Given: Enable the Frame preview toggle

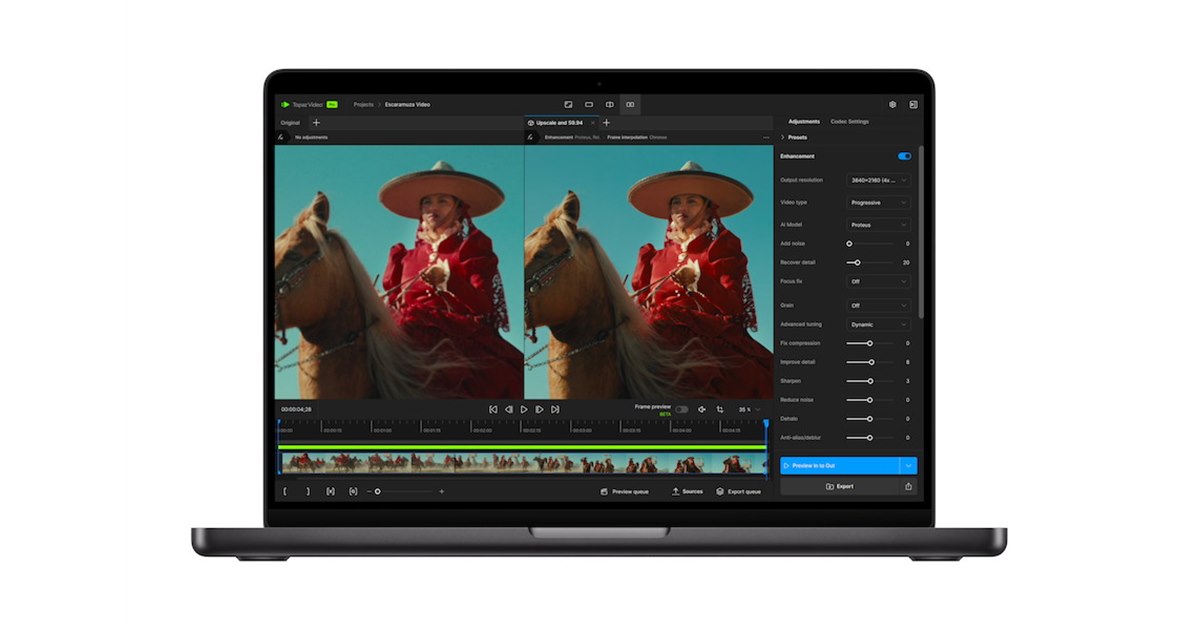Looking at the screenshot, I should [x=681, y=408].
